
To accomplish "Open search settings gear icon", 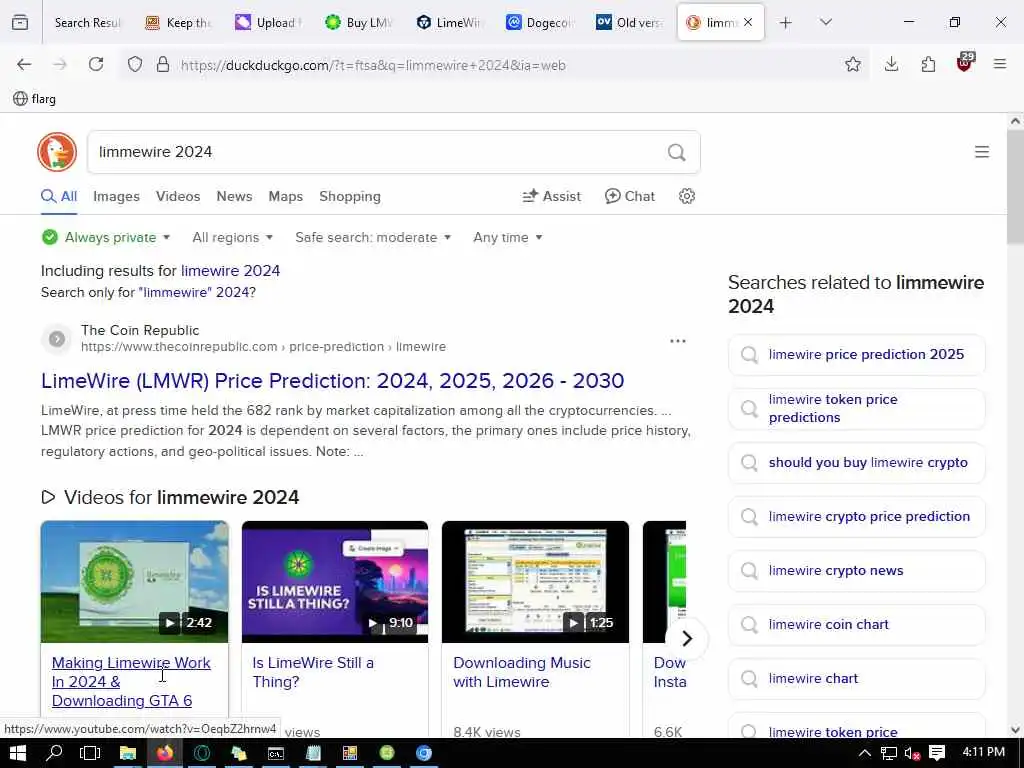I will pyautogui.click(x=686, y=196).
